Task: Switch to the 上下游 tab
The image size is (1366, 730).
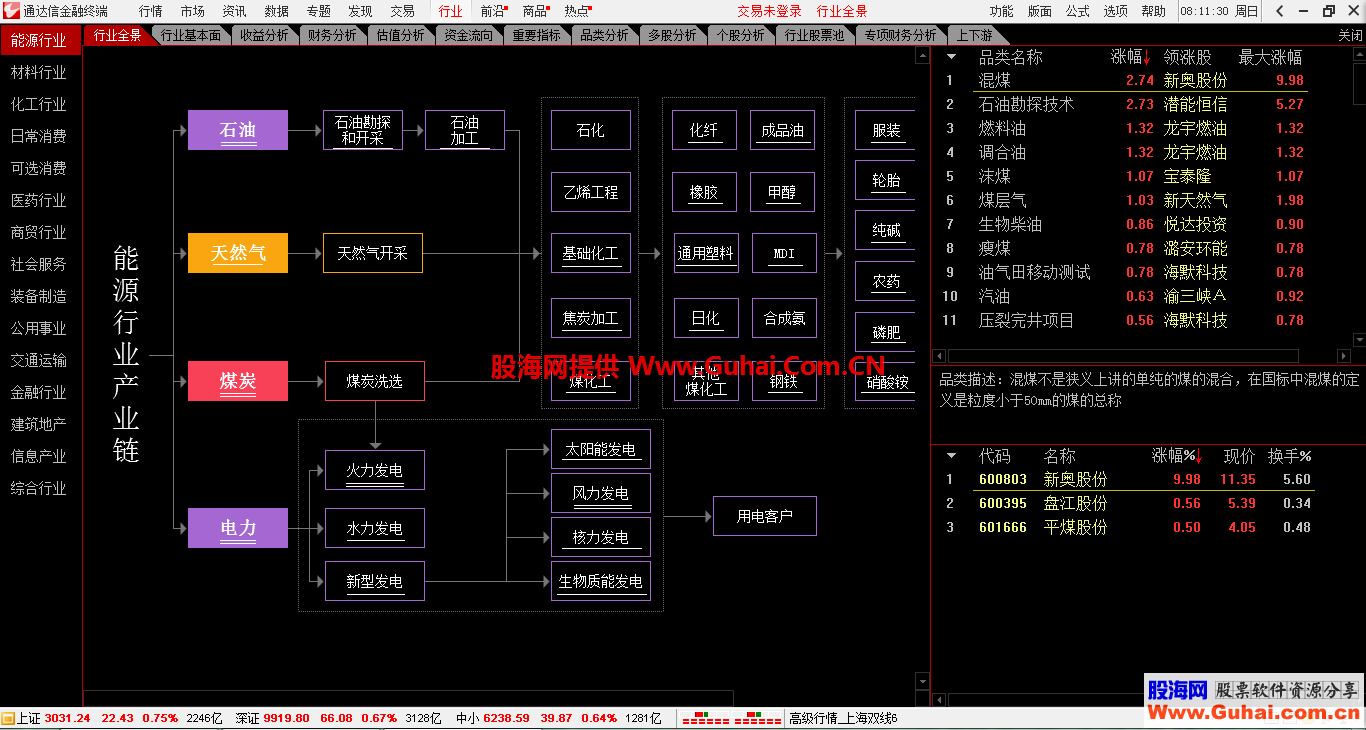Action: coord(975,35)
